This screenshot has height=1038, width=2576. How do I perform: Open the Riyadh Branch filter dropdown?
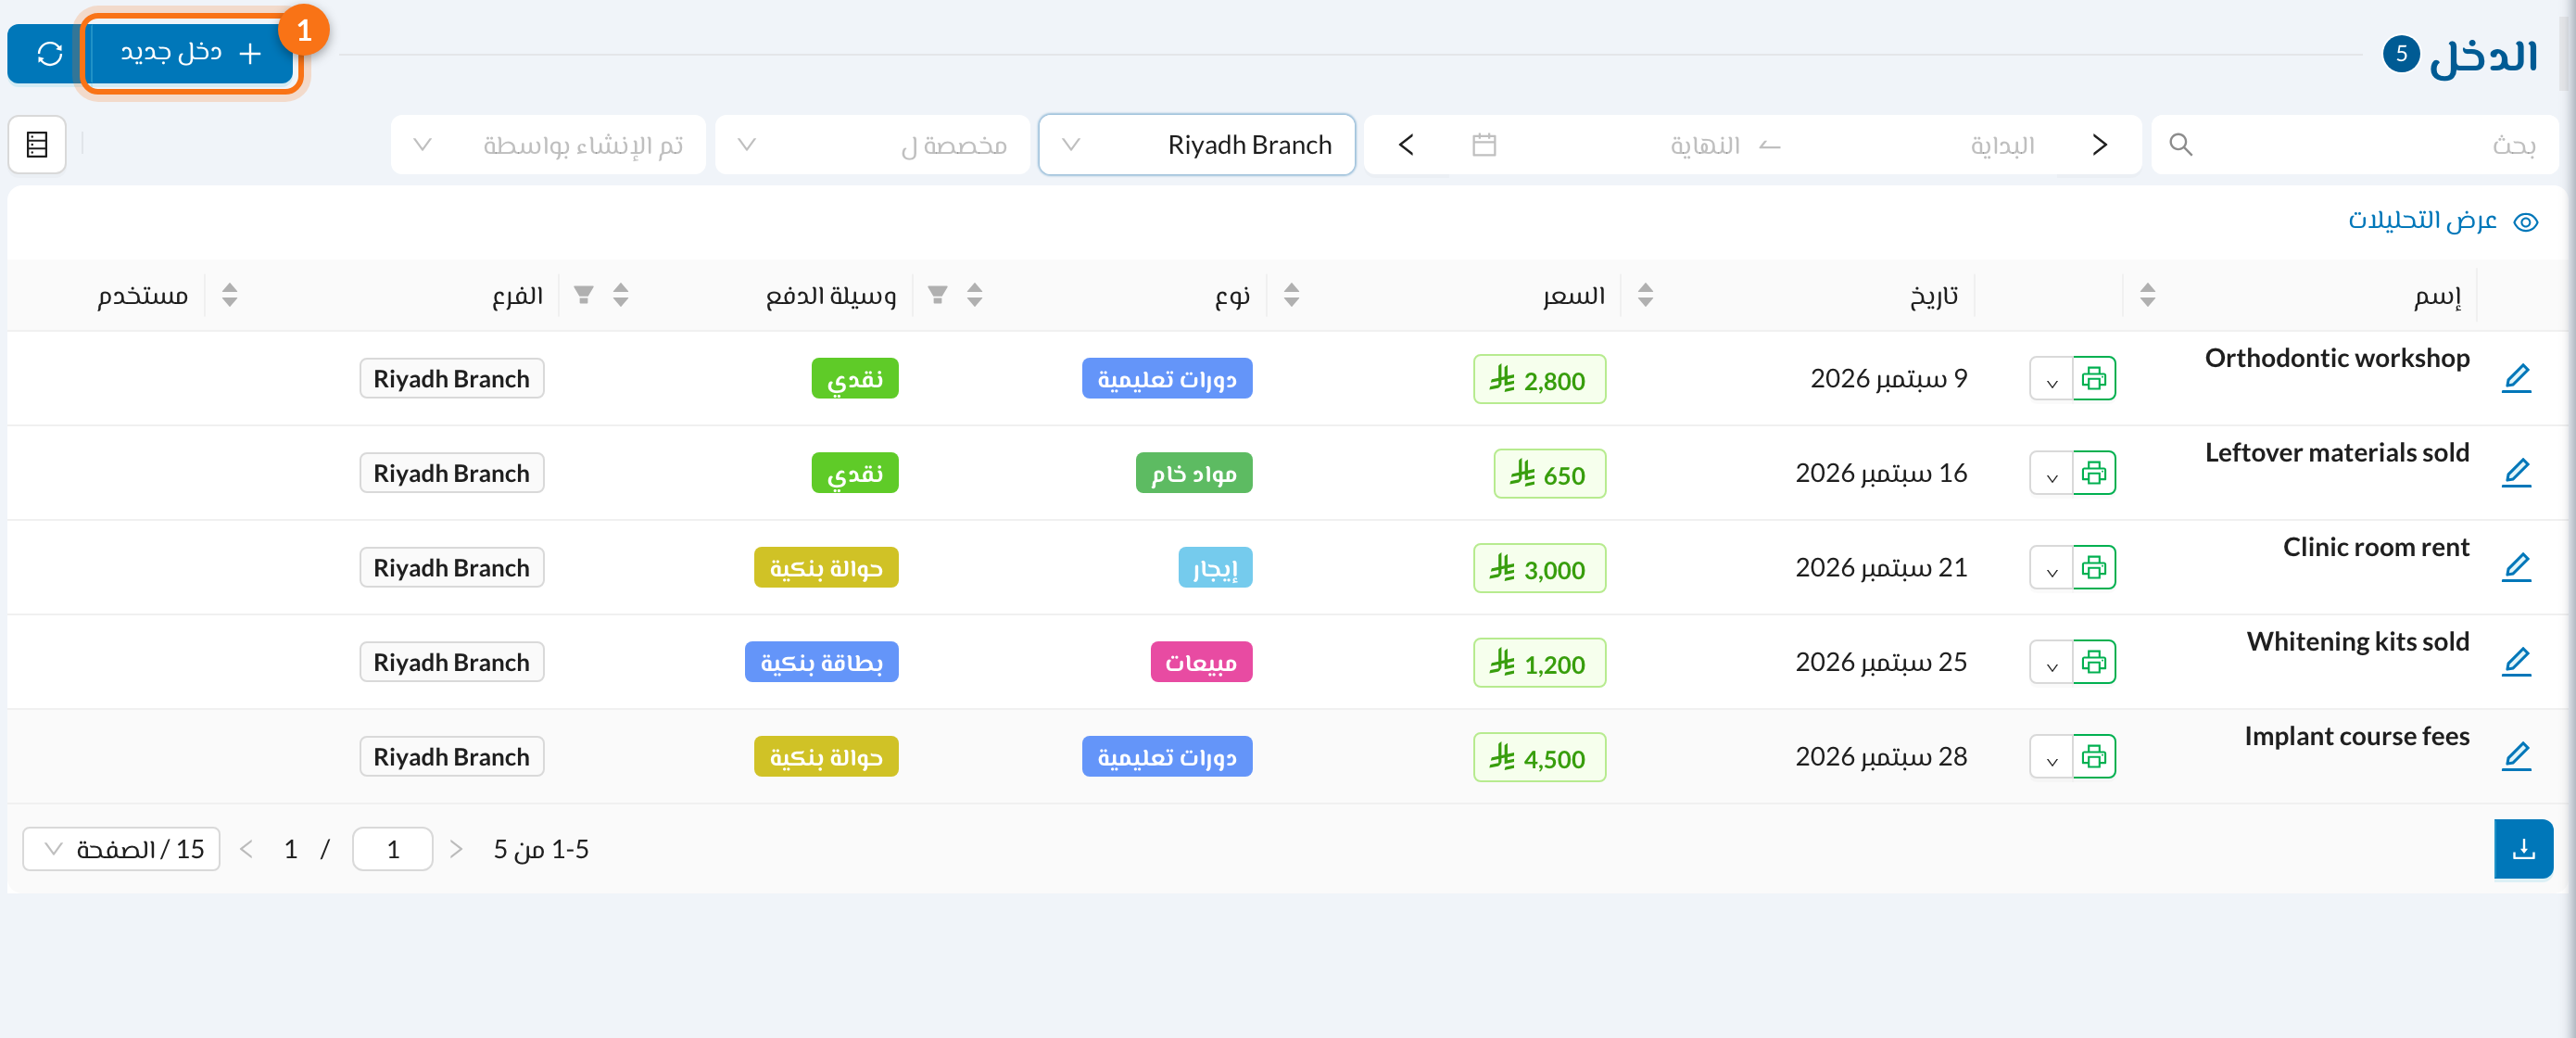(x=1196, y=145)
